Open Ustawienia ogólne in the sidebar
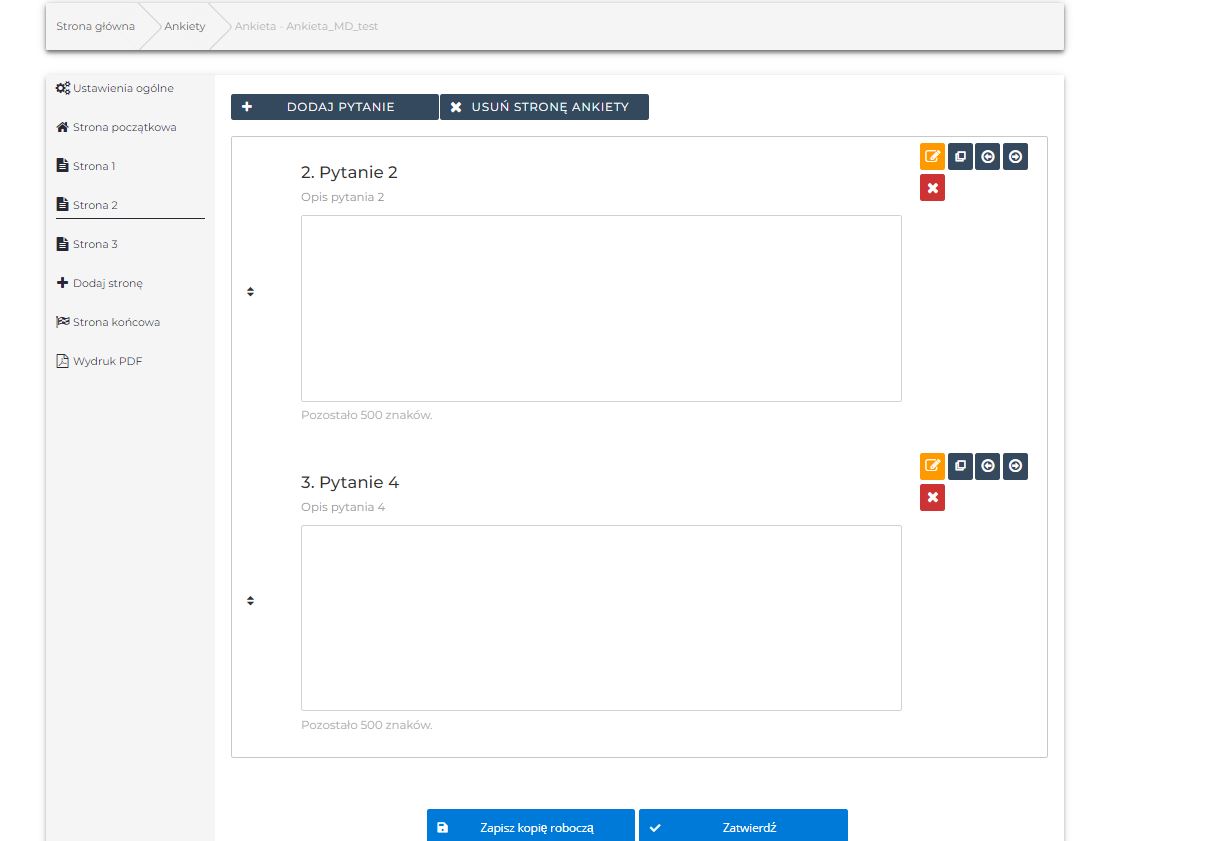Viewport: 1220px width, 841px height. [122, 88]
